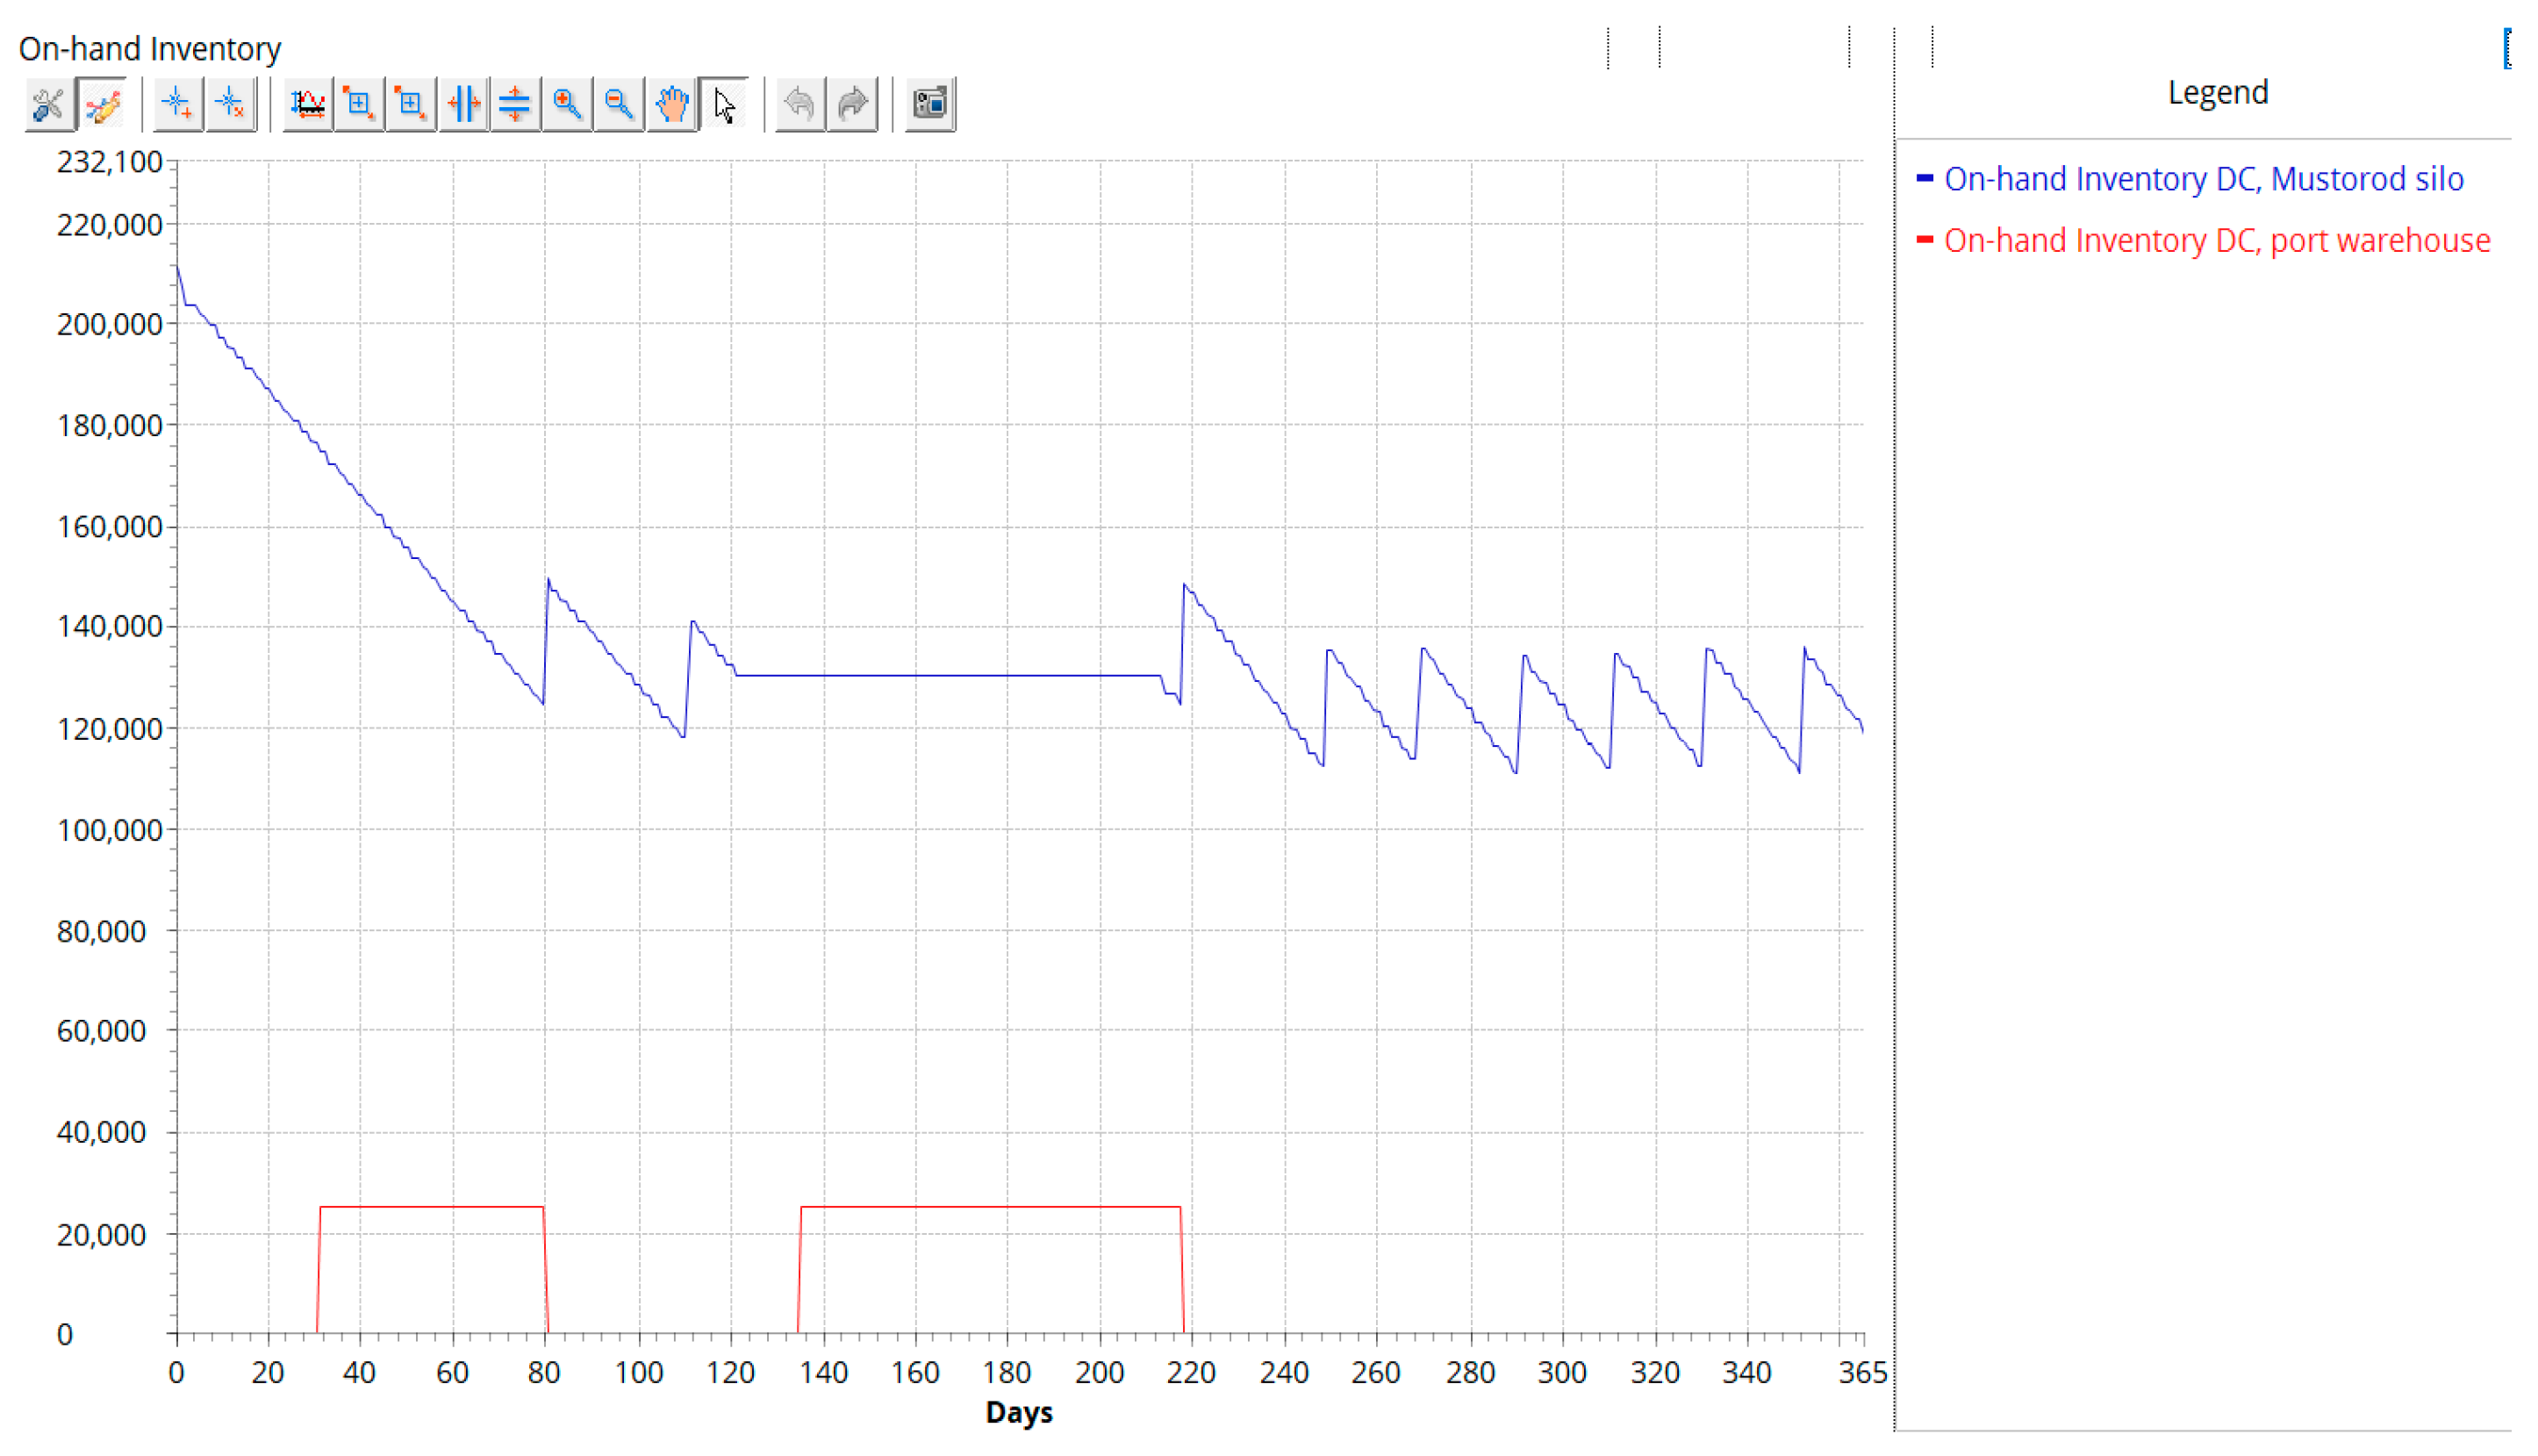Image resolution: width=2538 pixels, height=1456 pixels.
Task: Remove data cursor marker icon
Action: coord(230,104)
